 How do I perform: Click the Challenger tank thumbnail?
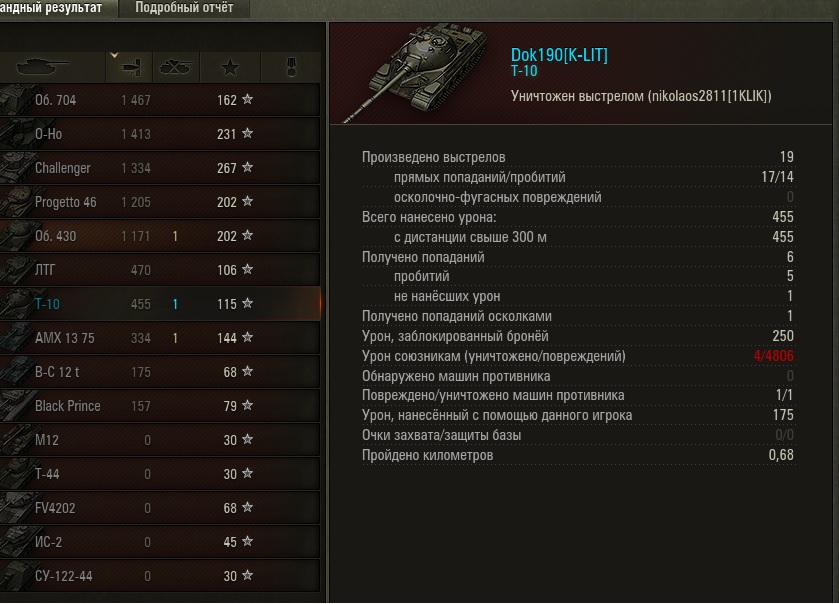click(x=16, y=167)
